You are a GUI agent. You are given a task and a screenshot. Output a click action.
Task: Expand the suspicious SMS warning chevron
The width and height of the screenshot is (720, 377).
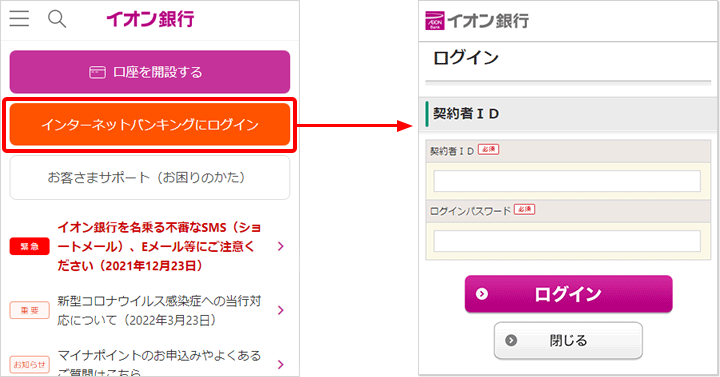(x=281, y=247)
